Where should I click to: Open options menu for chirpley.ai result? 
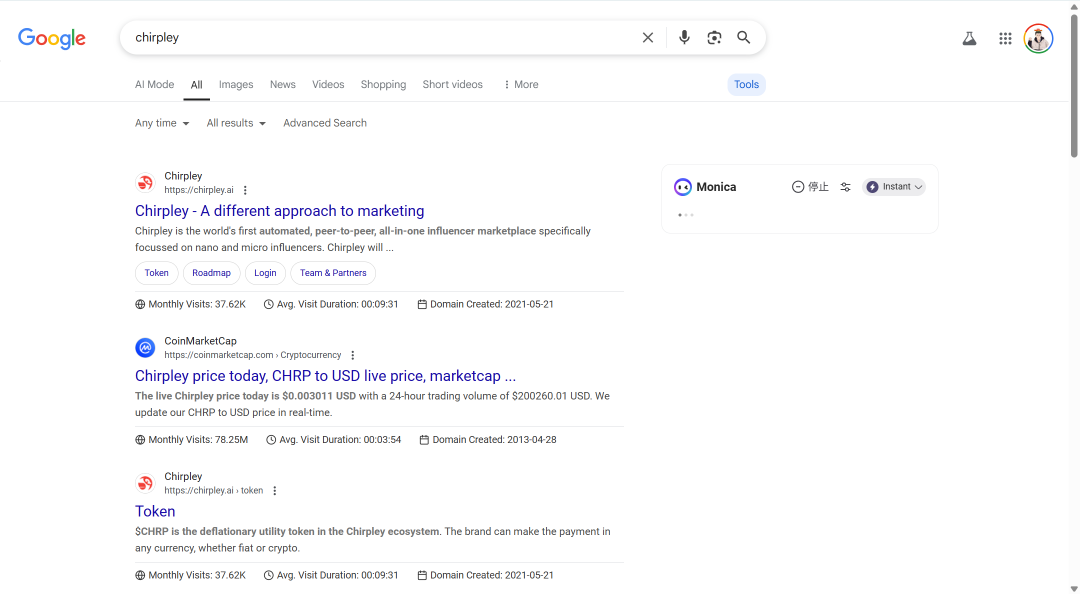(x=245, y=190)
